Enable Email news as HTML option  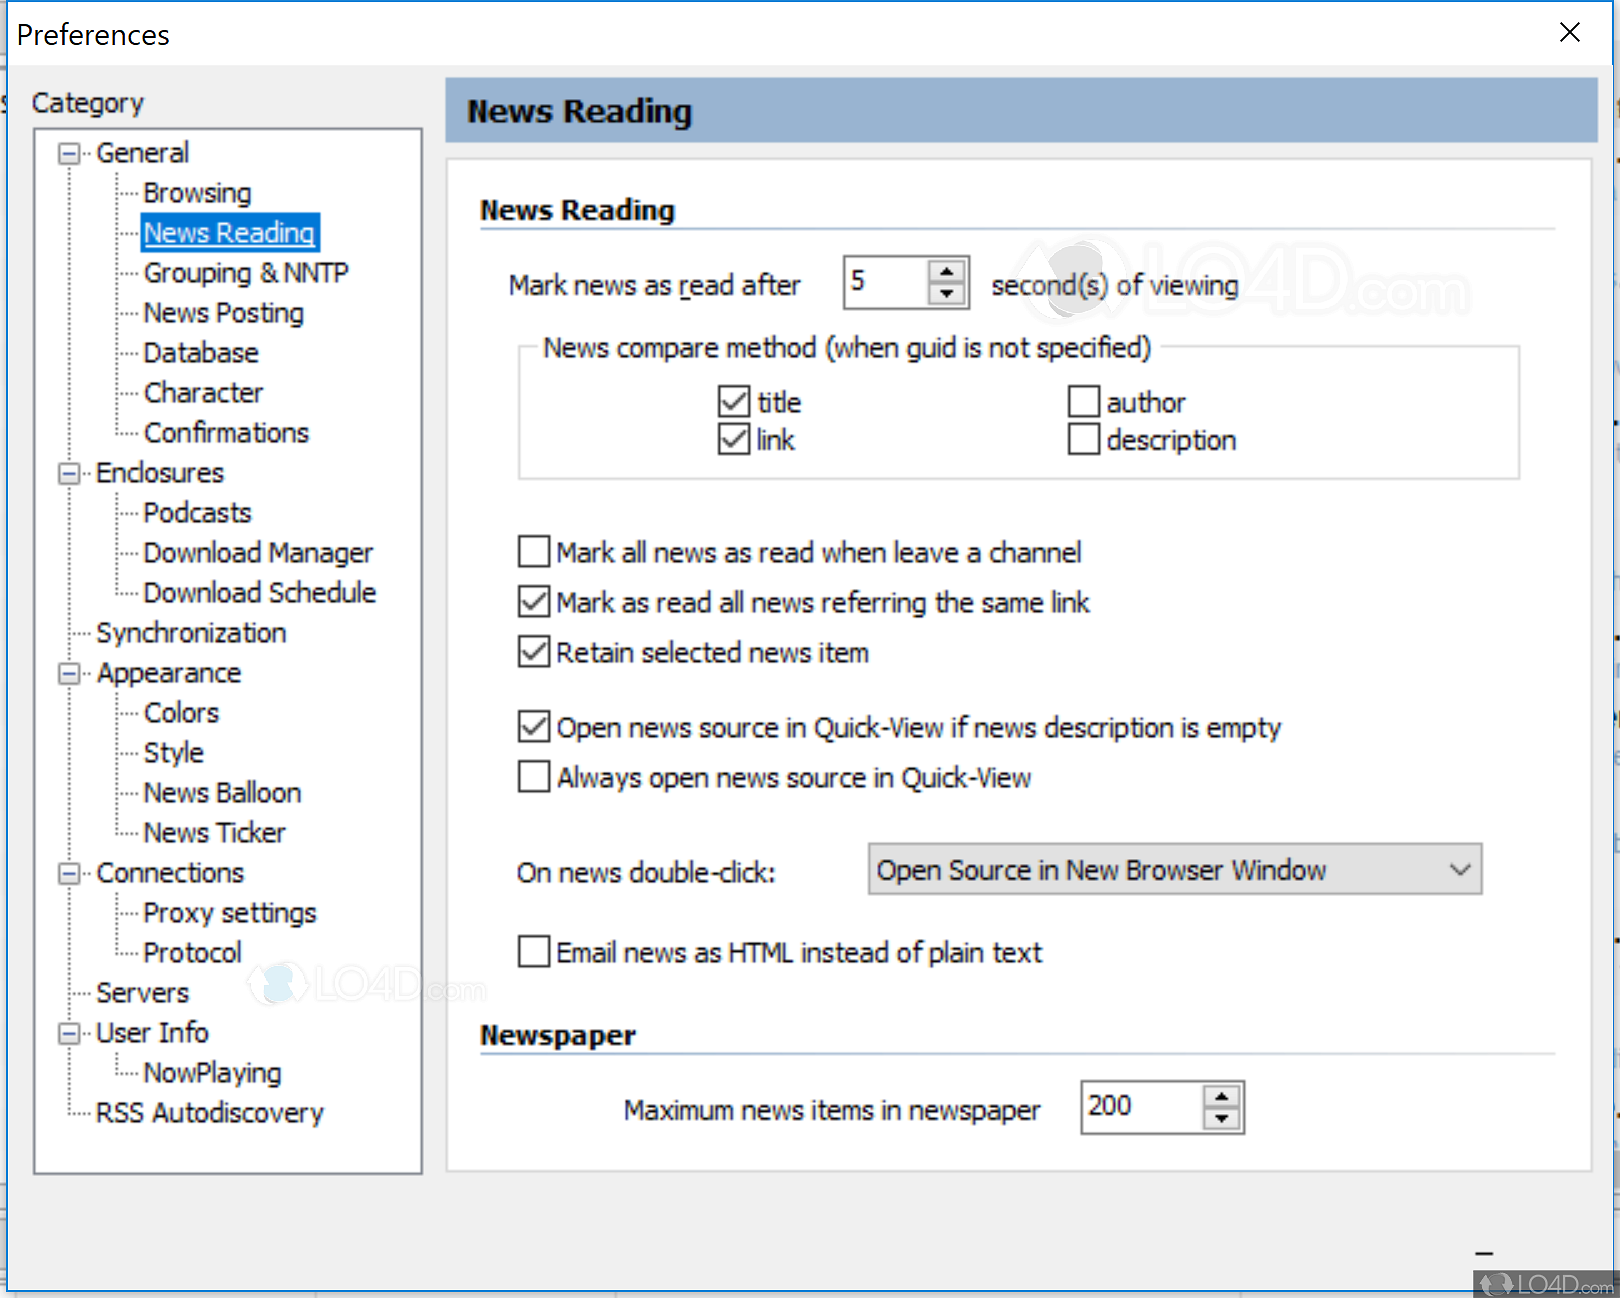[534, 952]
